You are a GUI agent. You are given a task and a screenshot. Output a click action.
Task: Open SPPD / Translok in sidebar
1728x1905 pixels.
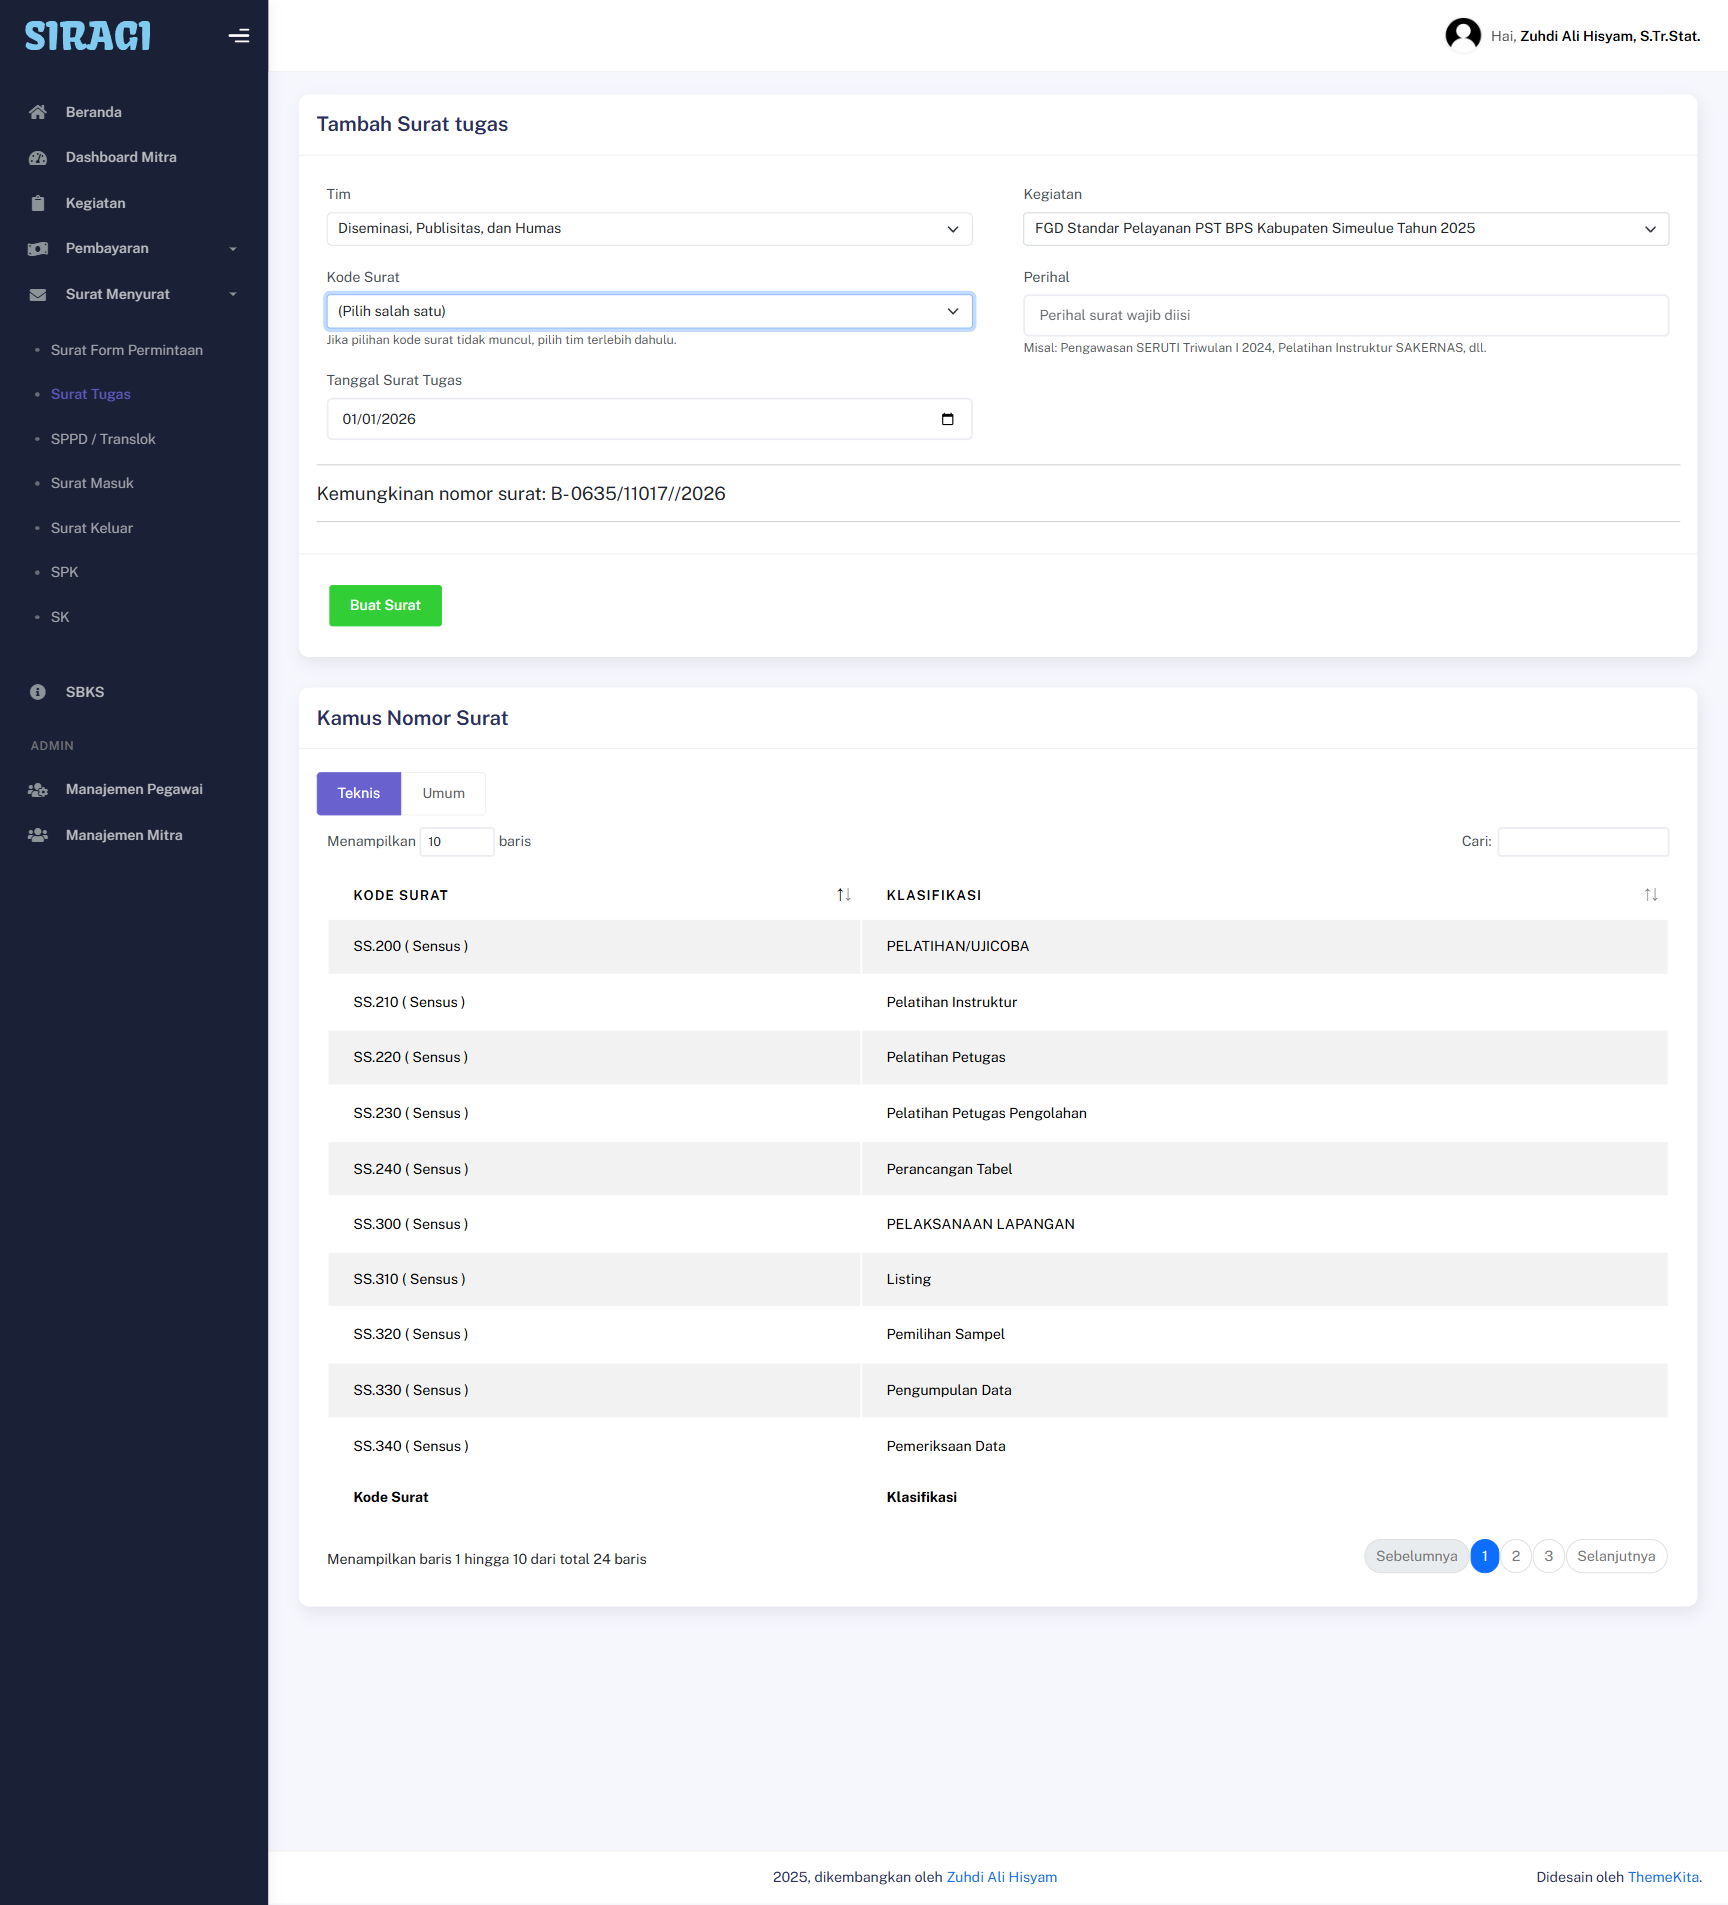coord(103,439)
